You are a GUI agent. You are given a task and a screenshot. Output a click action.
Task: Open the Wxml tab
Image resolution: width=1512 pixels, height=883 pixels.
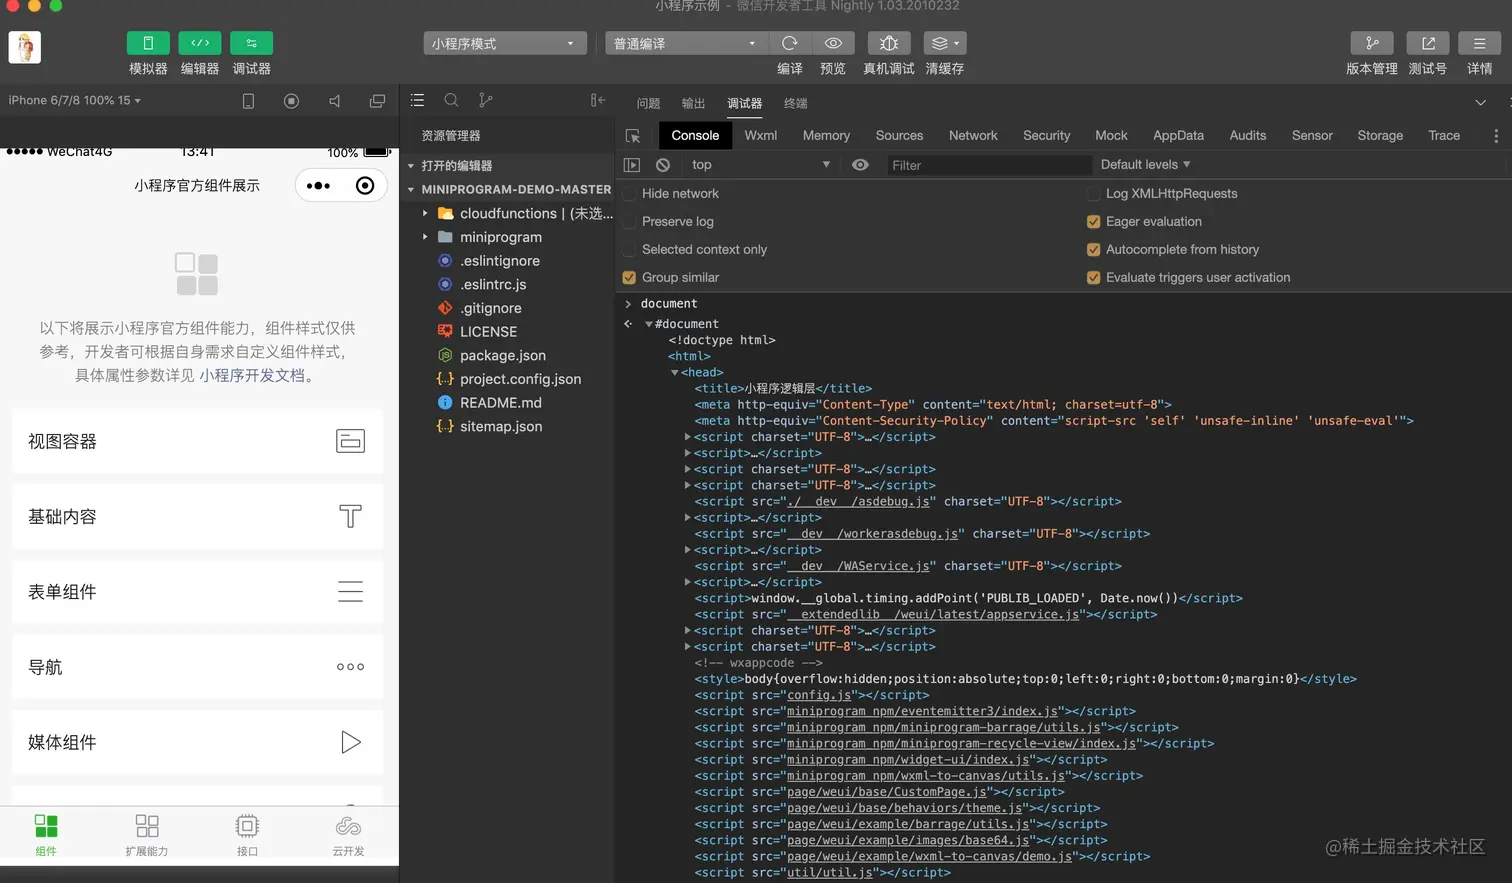coord(761,136)
